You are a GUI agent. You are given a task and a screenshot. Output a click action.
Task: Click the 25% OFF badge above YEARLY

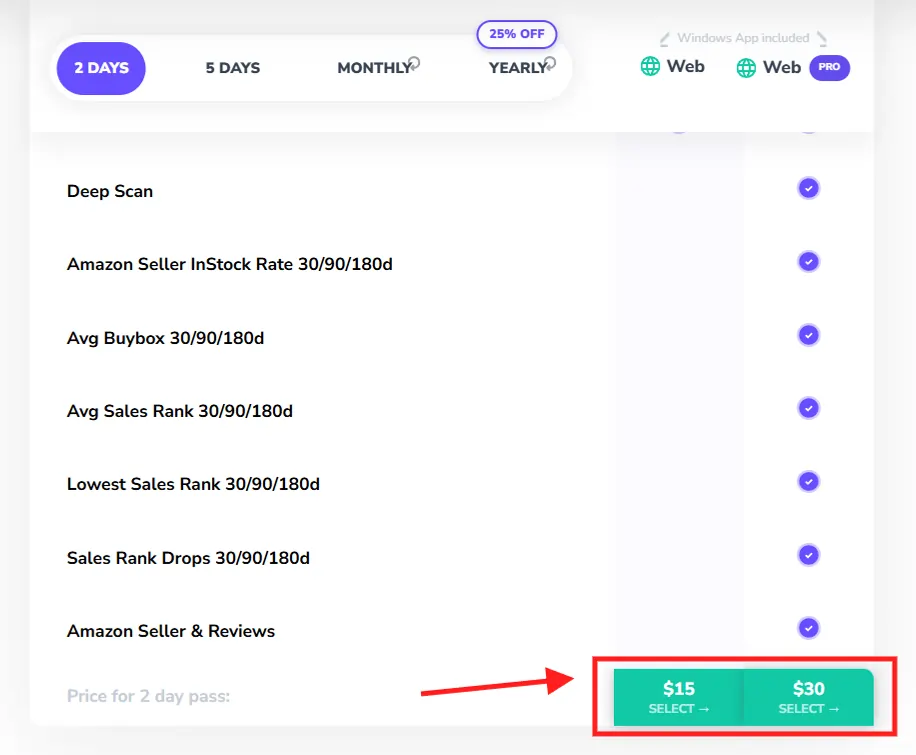click(516, 34)
